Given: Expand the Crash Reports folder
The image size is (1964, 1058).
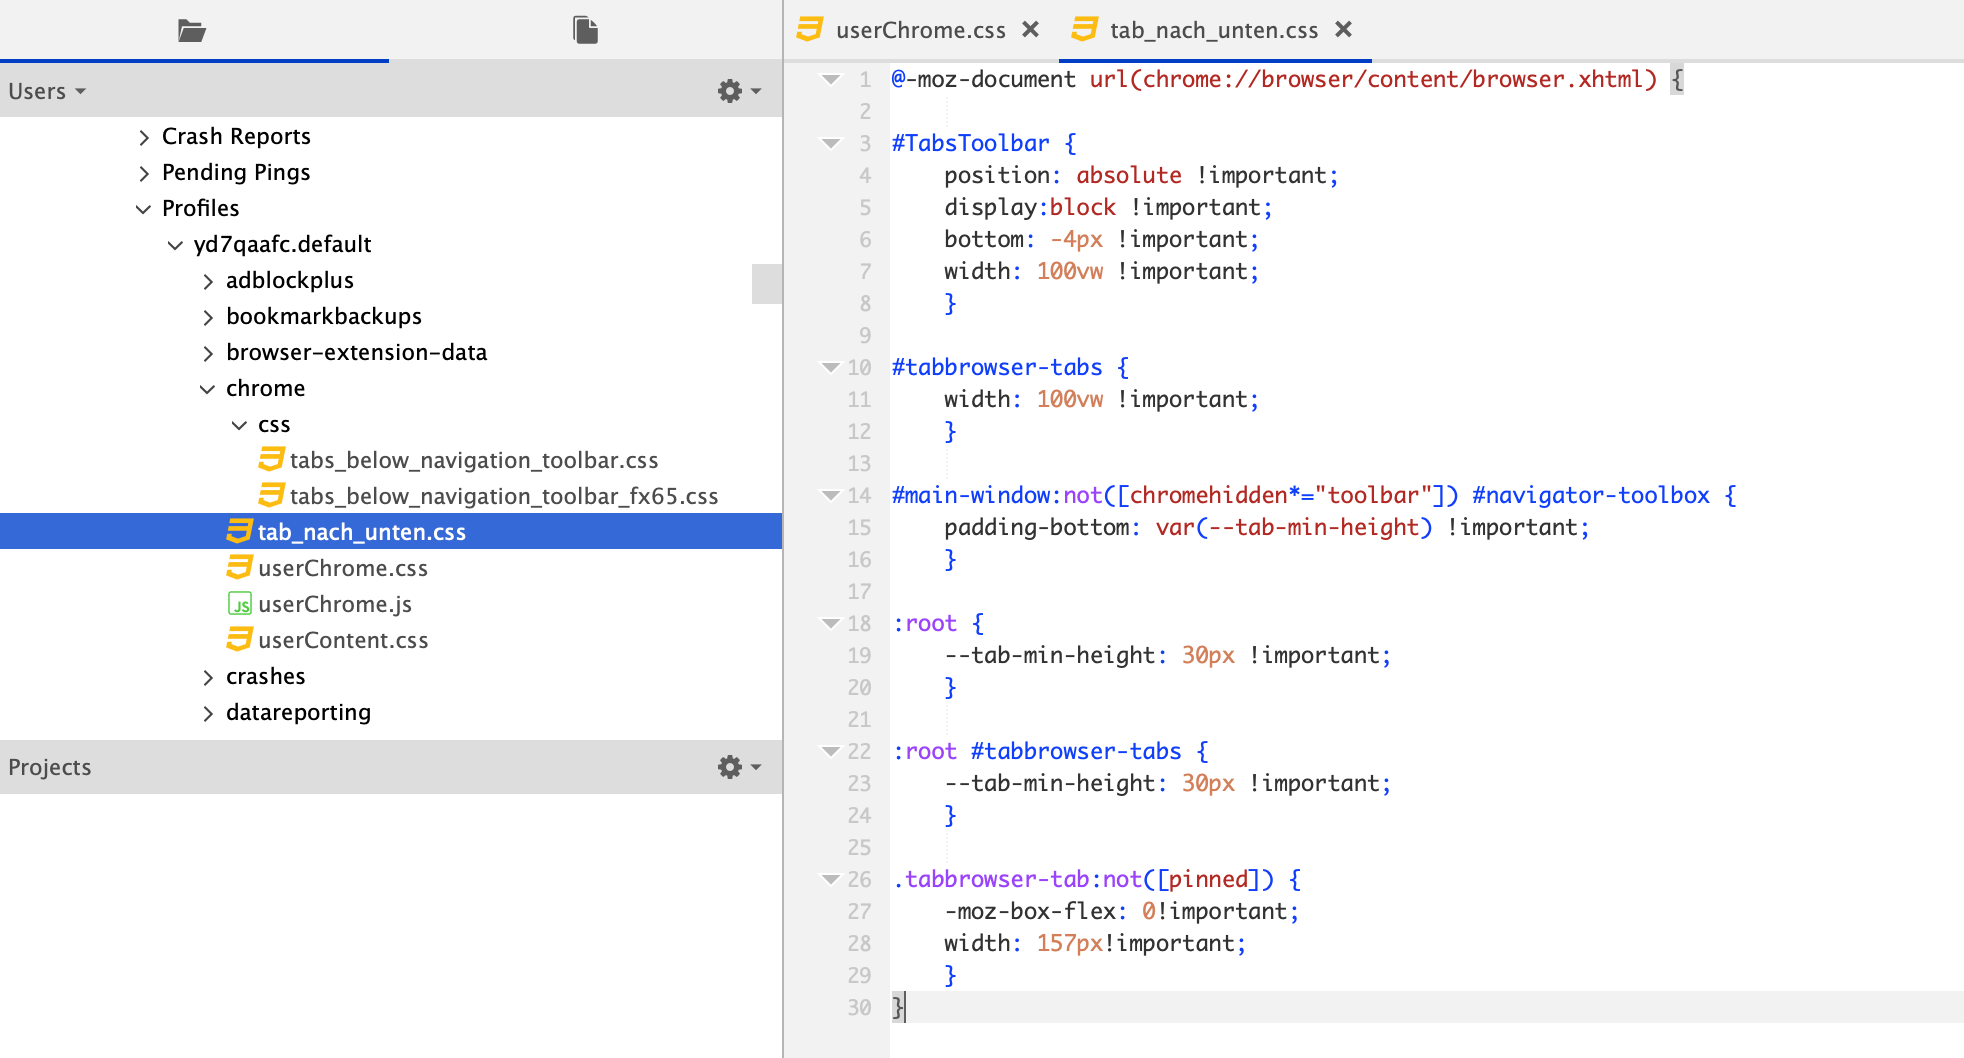Looking at the screenshot, I should (x=144, y=137).
